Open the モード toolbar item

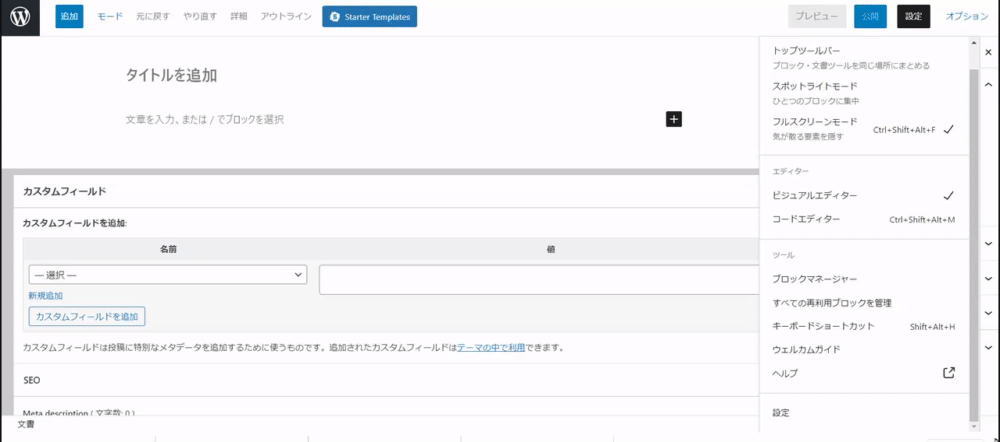[110, 17]
